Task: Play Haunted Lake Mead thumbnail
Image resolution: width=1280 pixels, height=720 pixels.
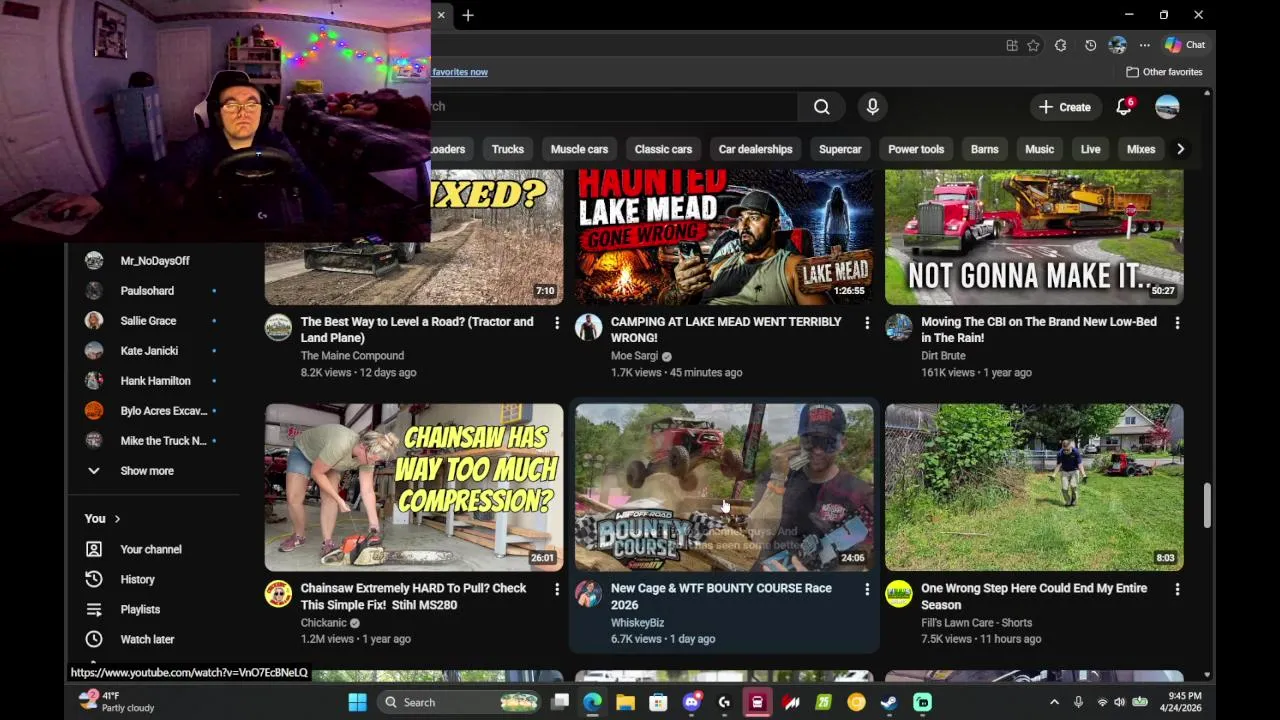Action: click(x=724, y=237)
